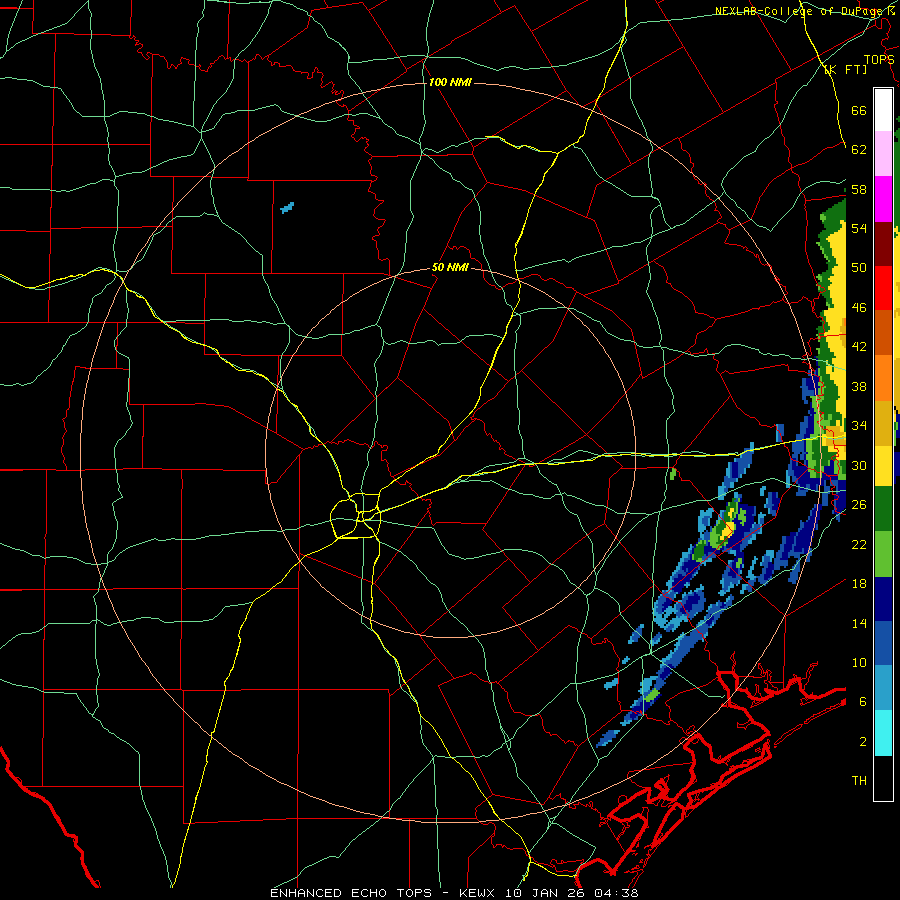This screenshot has height=900, width=900.
Task: Click the TH legend label
Action: [x=859, y=781]
